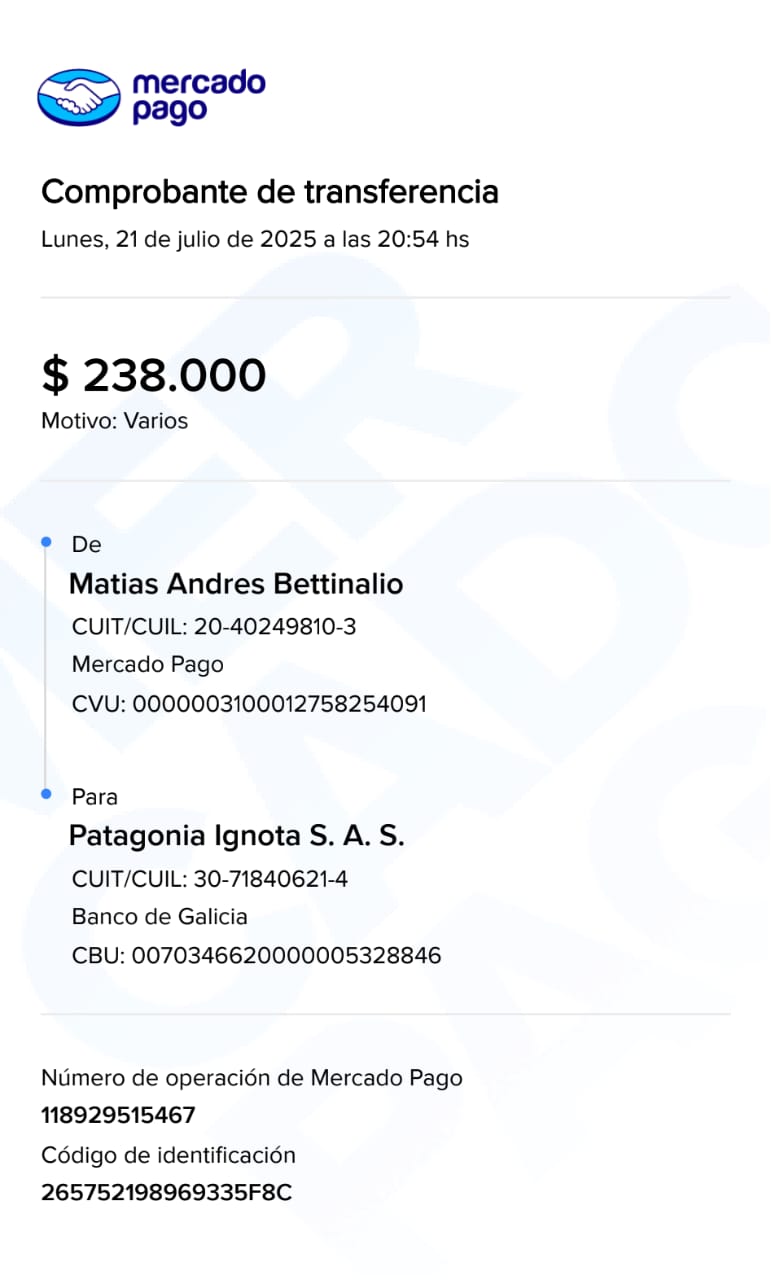Select the $ 238.000 amount
Screen dimensions: 771x1280
click(x=154, y=375)
